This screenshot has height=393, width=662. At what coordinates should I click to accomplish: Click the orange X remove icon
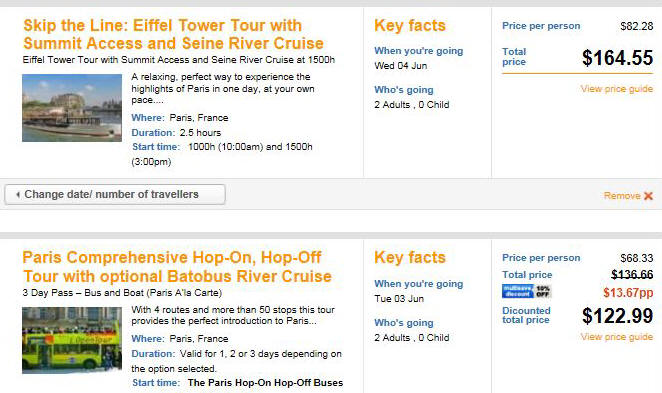click(x=648, y=196)
